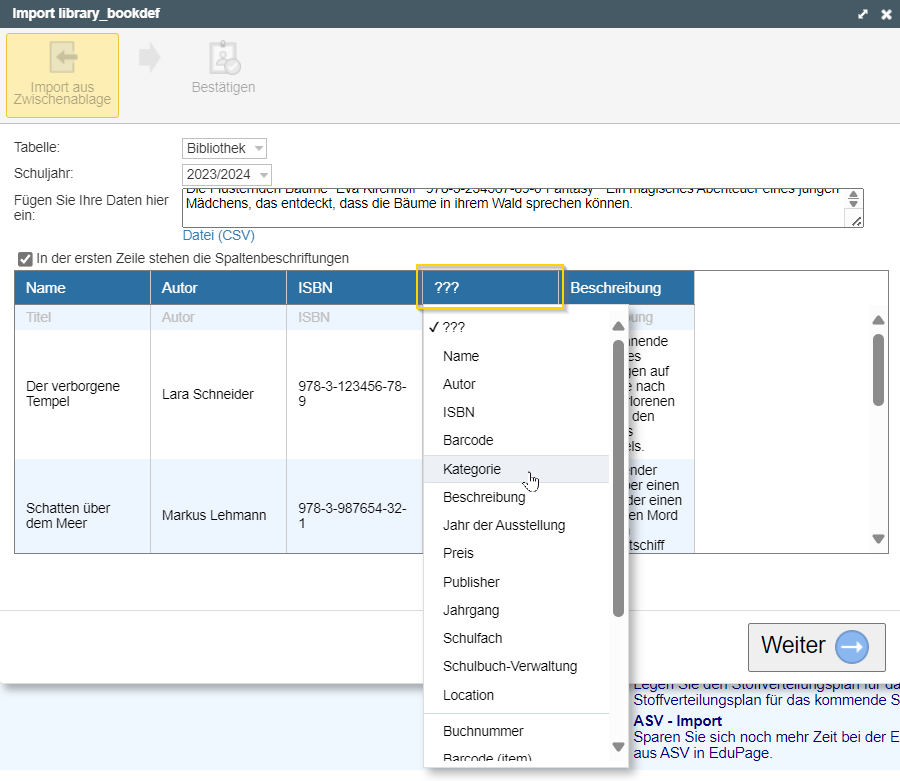Image resolution: width=900 pixels, height=781 pixels.
Task: Click 'Lara Schneider' author cell
Action: (x=218, y=394)
